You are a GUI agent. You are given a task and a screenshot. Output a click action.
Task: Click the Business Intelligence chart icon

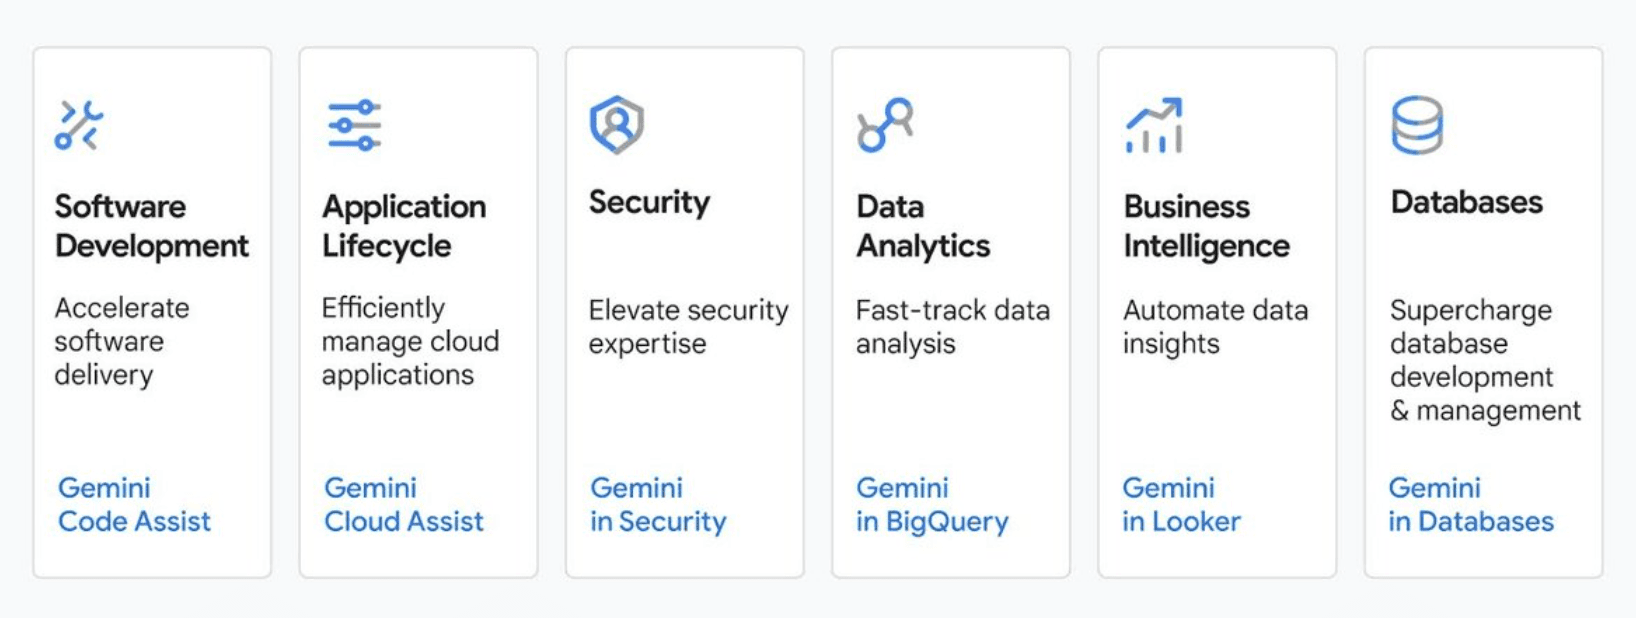coord(1154,126)
